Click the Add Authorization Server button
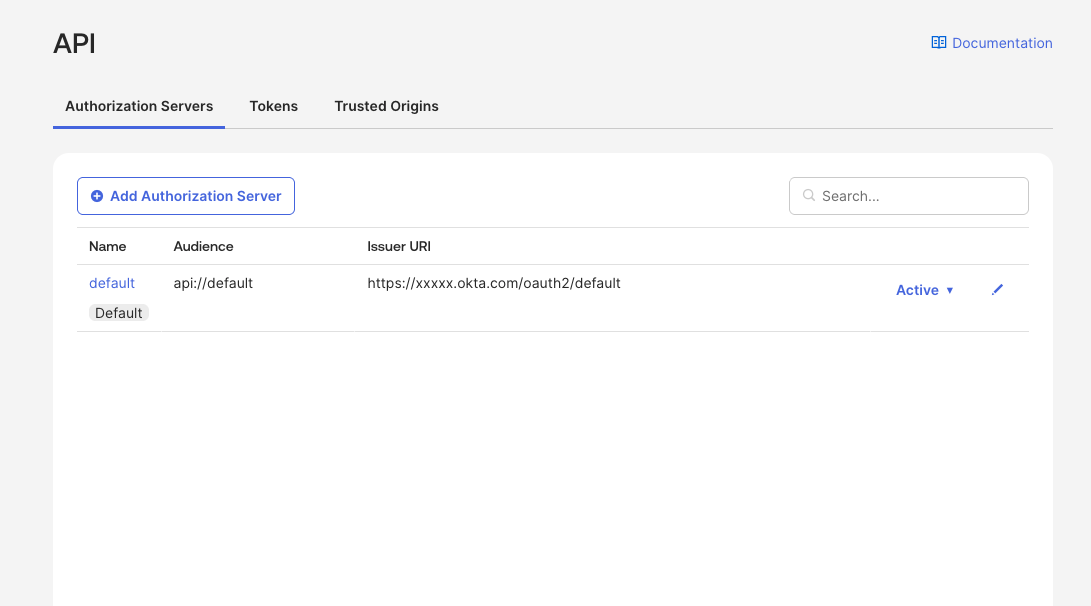The image size is (1091, 606). tap(185, 195)
